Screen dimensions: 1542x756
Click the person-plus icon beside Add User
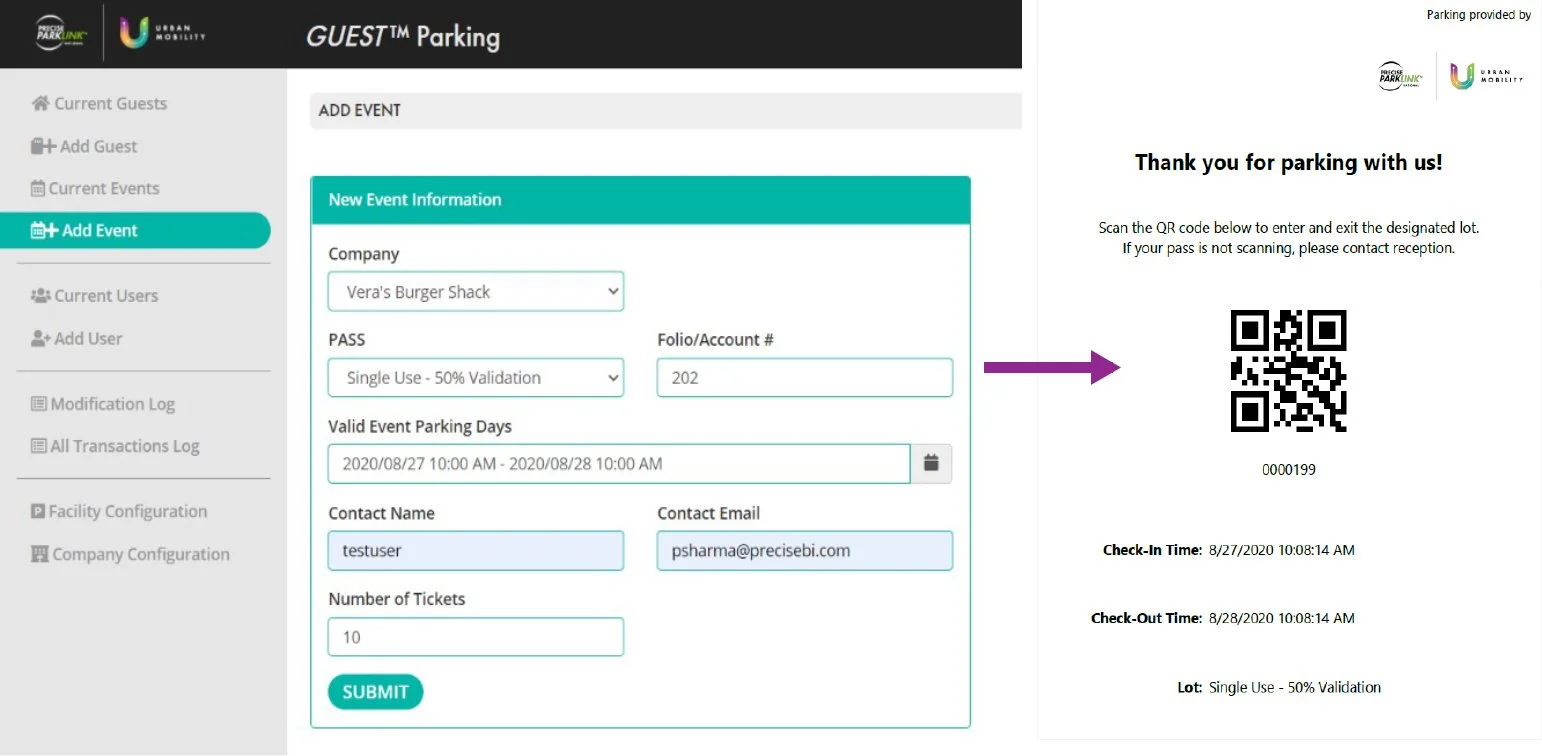click(41, 338)
